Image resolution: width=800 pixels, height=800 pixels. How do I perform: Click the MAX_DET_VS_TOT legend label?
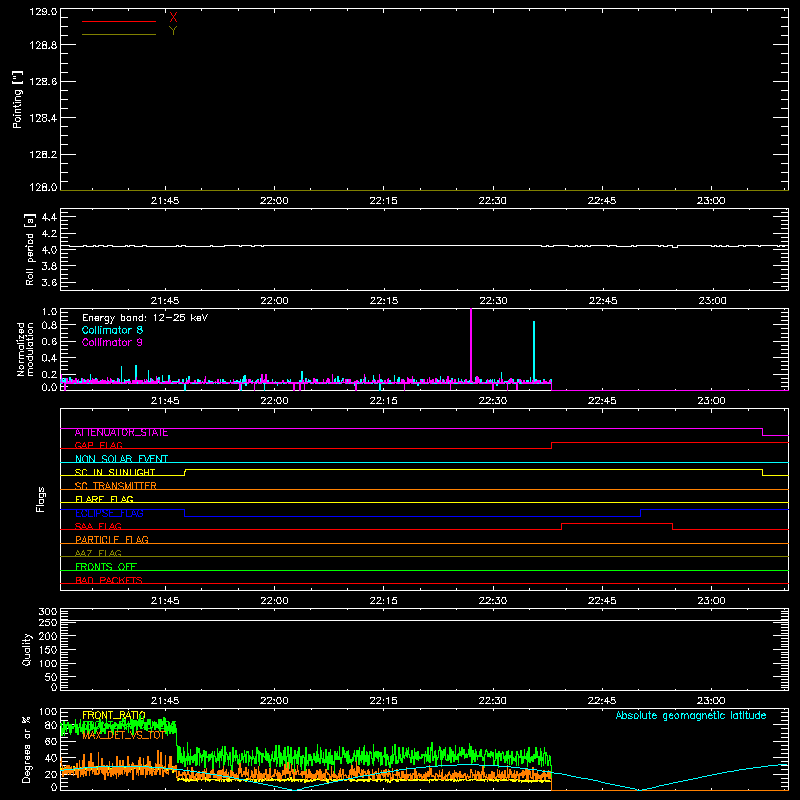124,735
